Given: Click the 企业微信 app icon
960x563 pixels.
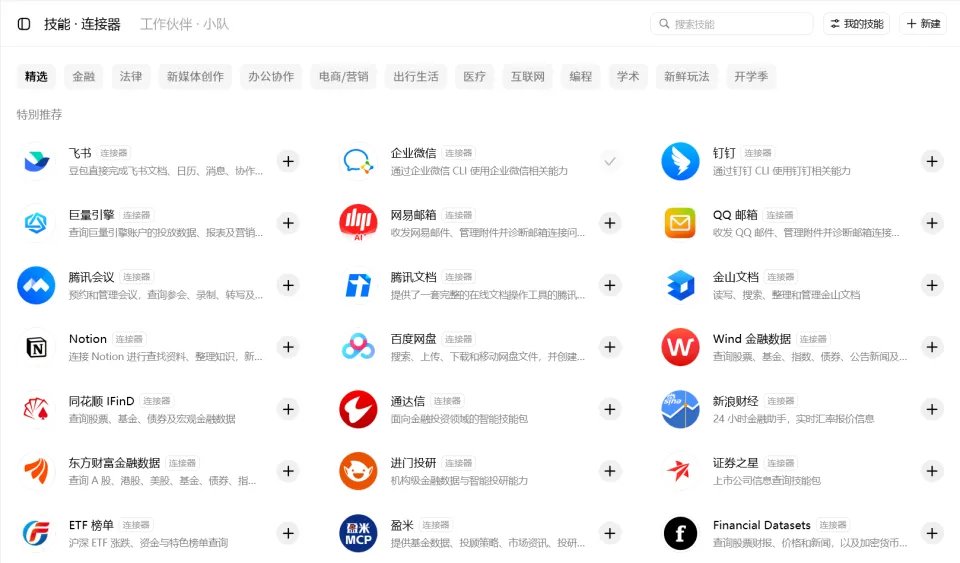Looking at the screenshot, I should 358,162.
